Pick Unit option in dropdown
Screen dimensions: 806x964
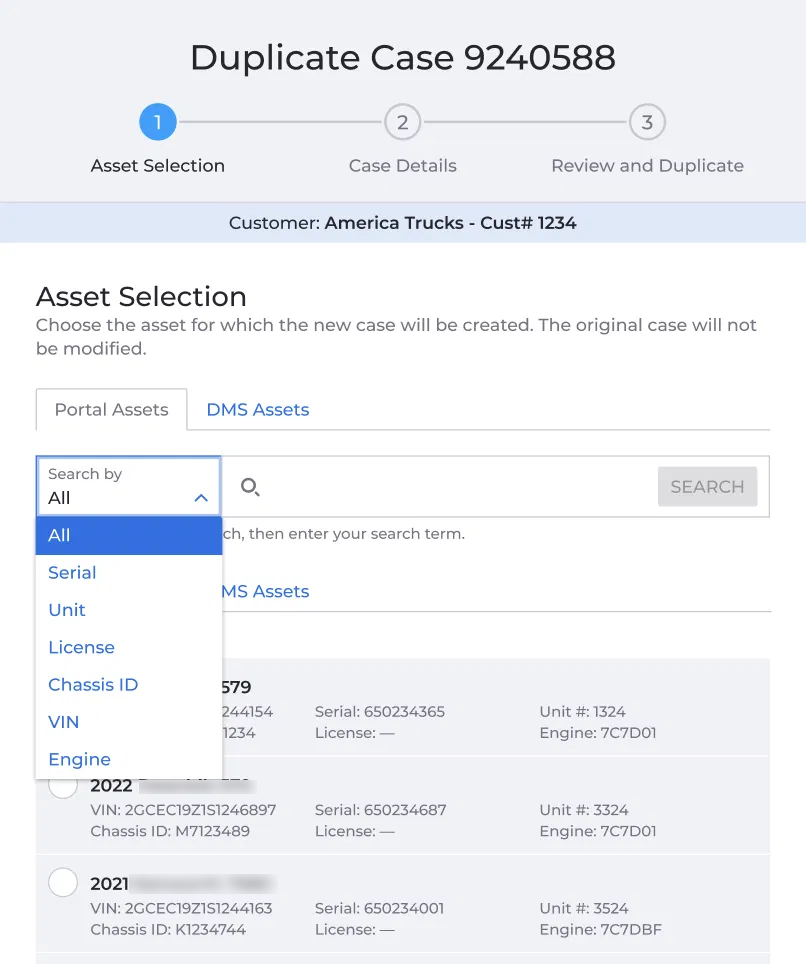(x=129, y=610)
